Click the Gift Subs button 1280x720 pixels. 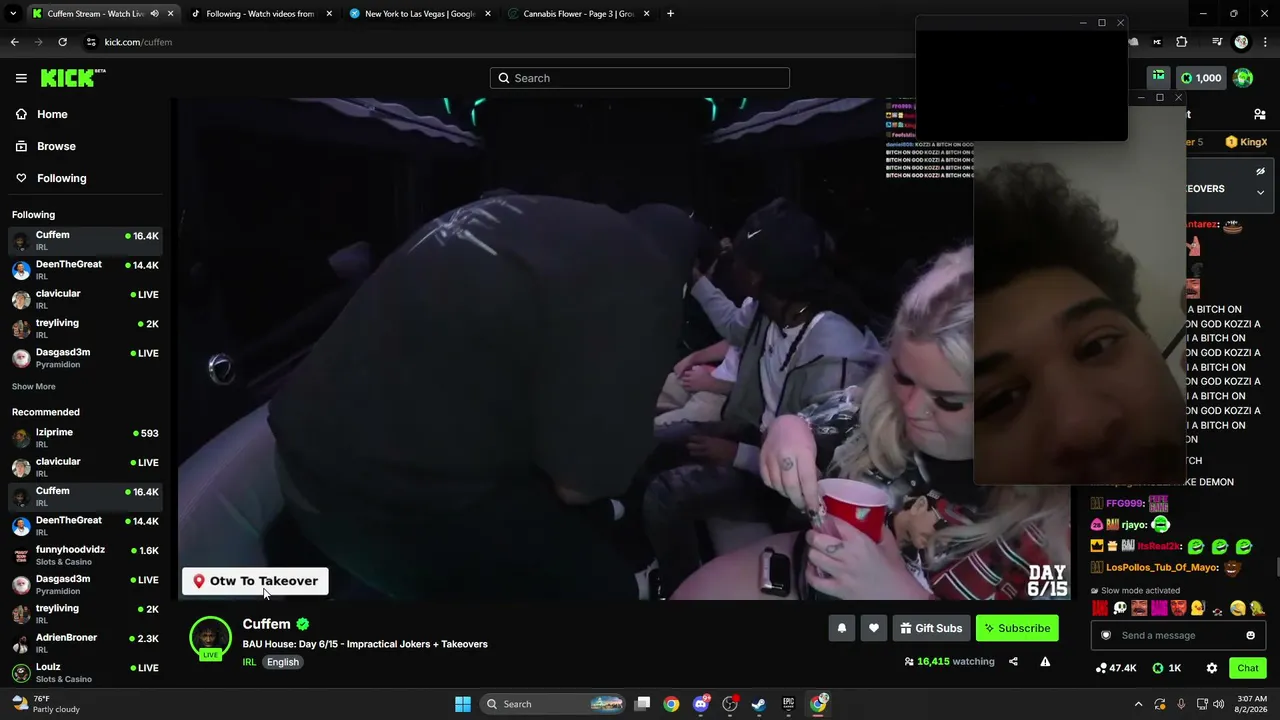point(931,628)
